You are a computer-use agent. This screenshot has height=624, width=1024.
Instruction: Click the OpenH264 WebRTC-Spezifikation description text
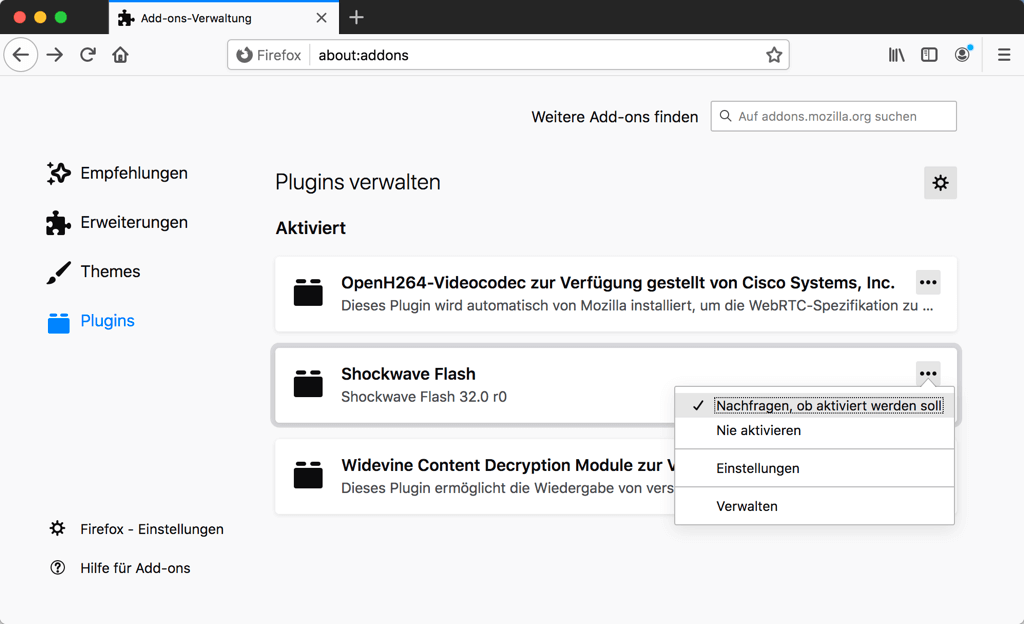[x=637, y=305]
